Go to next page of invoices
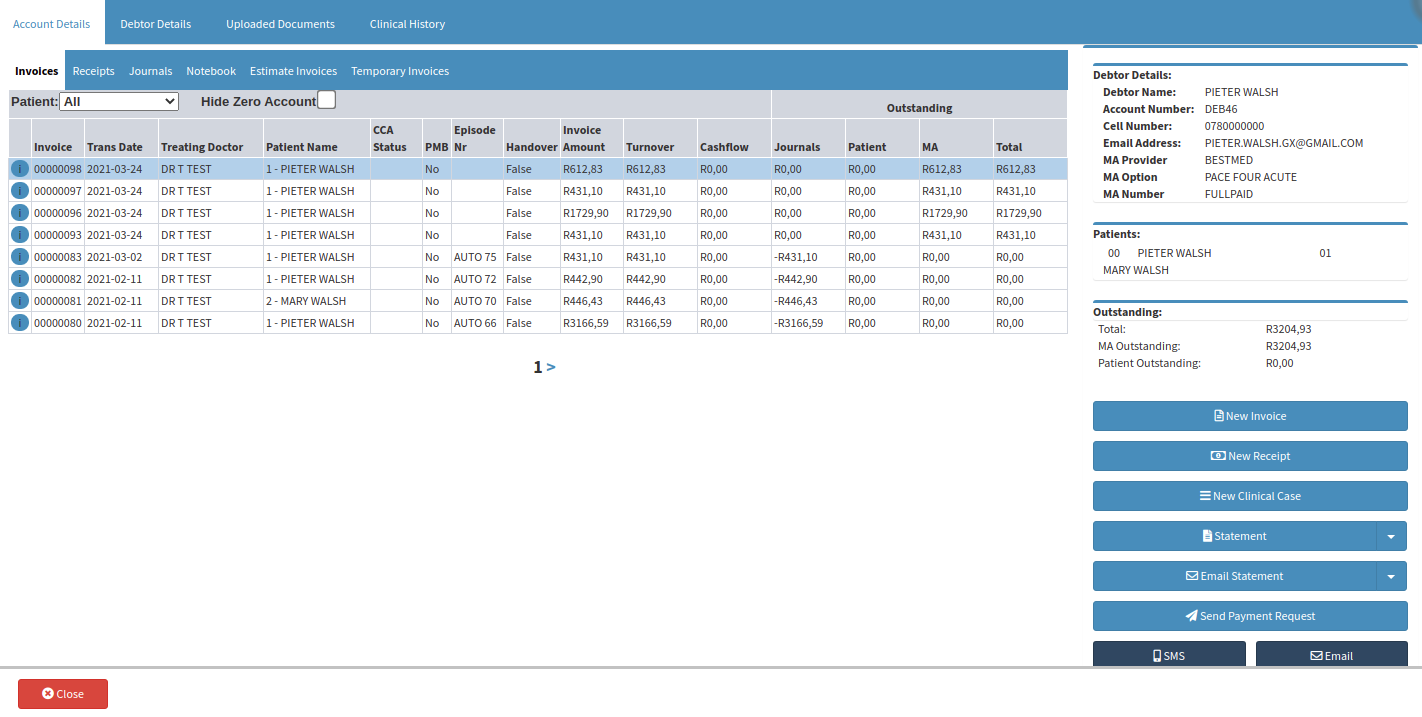 [551, 367]
